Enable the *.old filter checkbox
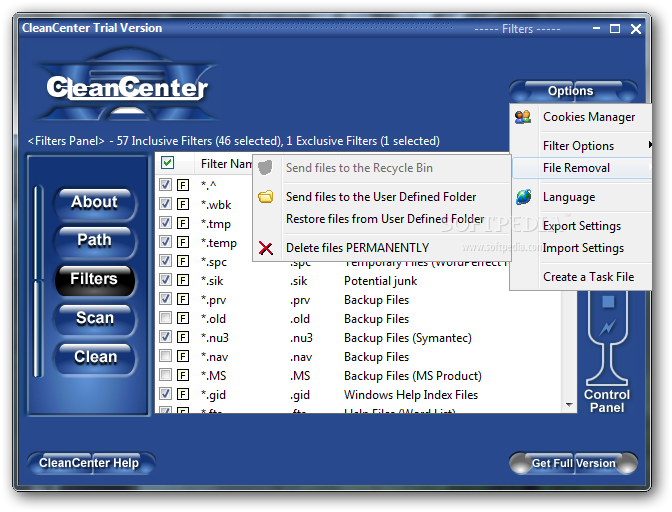672x512 pixels. tap(165, 318)
